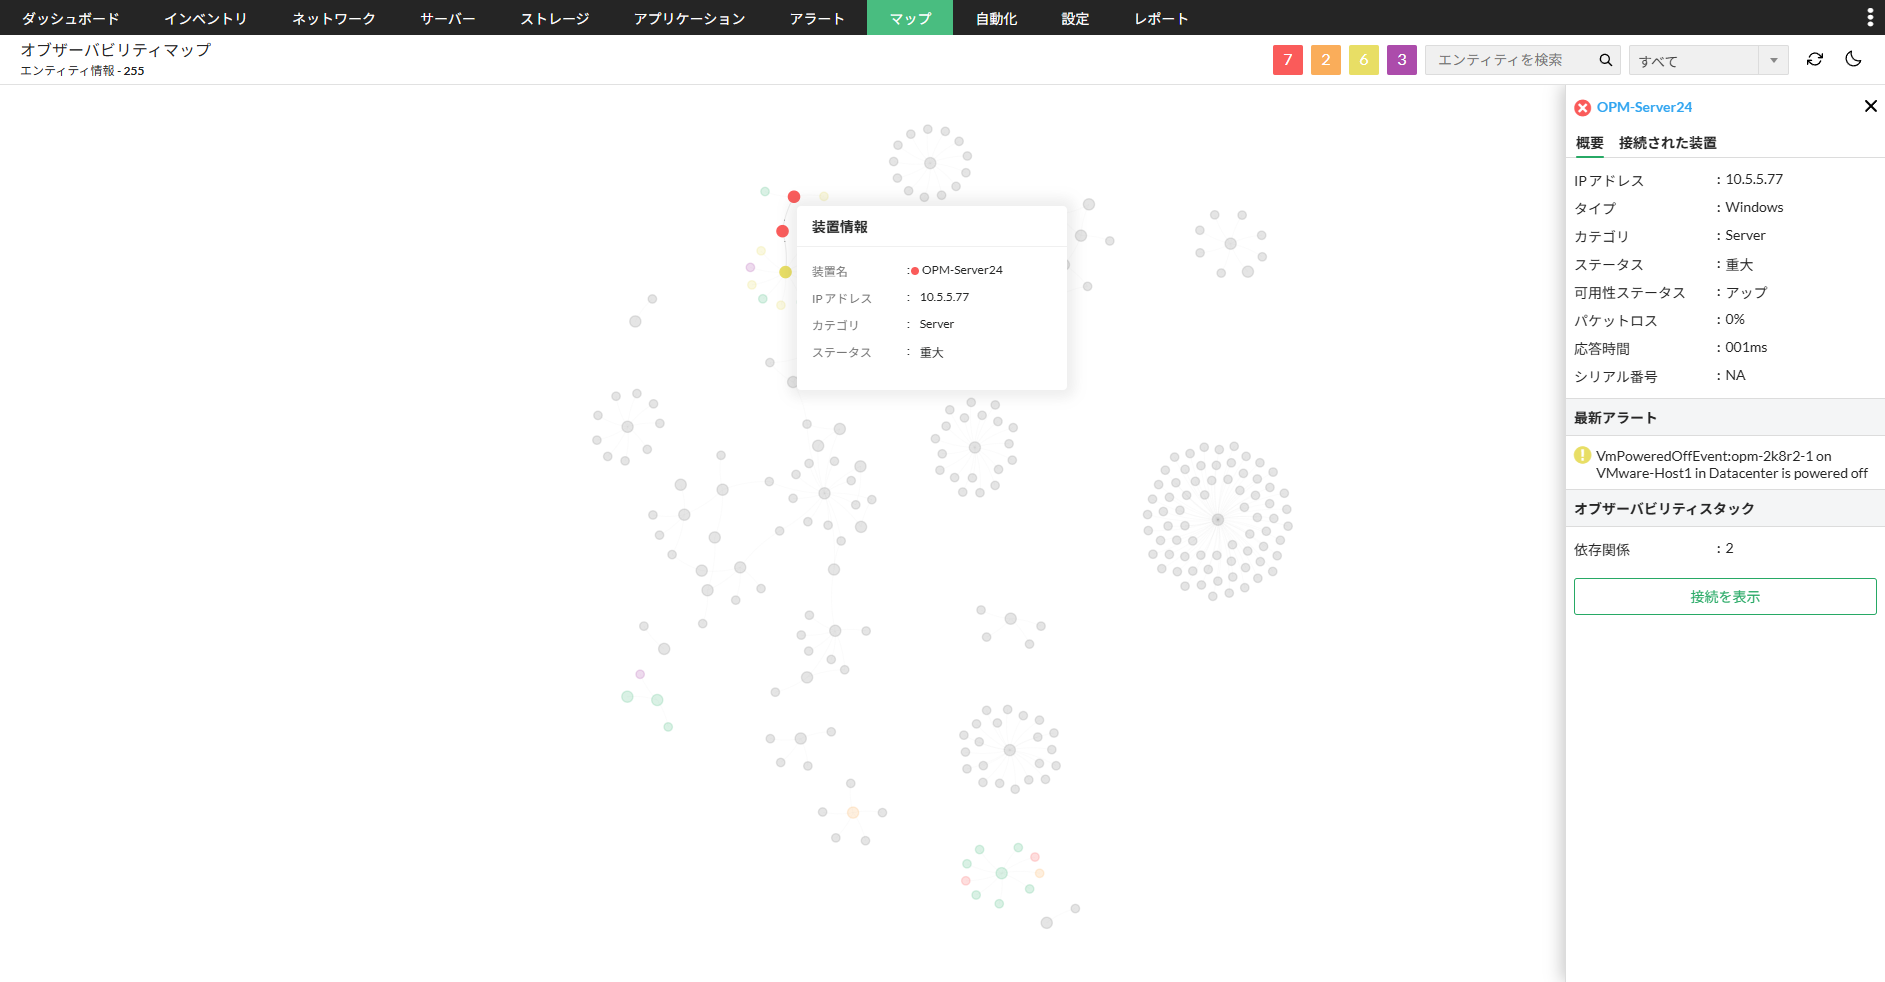This screenshot has height=982, width=1885.
Task: Open 設定 settings
Action: tap(1075, 18)
